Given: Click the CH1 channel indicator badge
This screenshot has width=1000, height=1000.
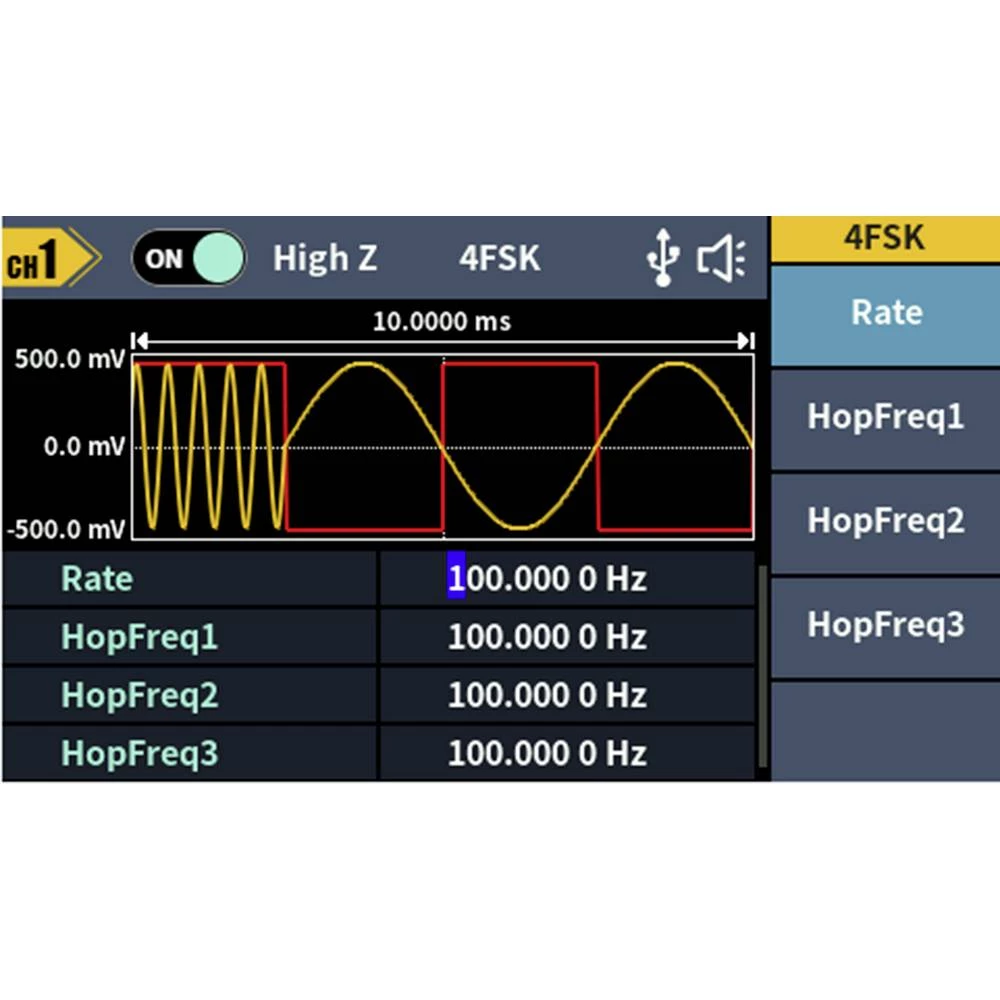Looking at the screenshot, I should click(x=47, y=260).
